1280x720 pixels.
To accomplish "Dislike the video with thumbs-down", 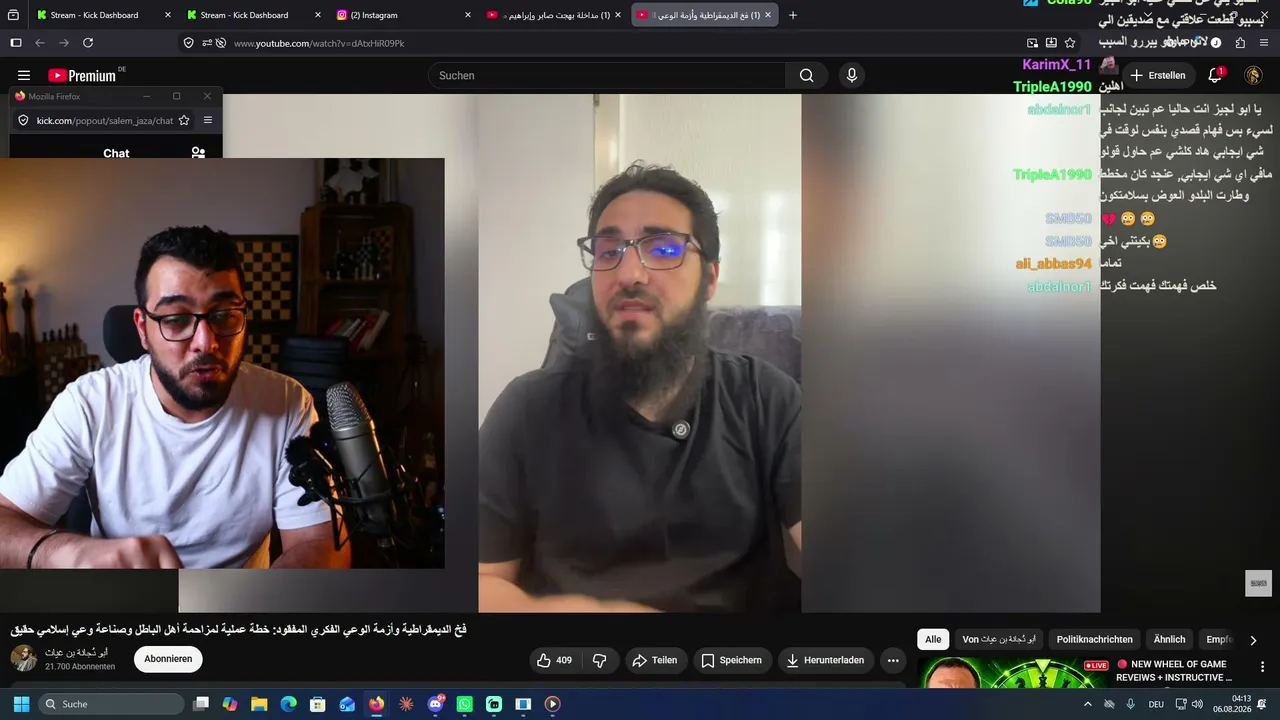I will [x=600, y=660].
